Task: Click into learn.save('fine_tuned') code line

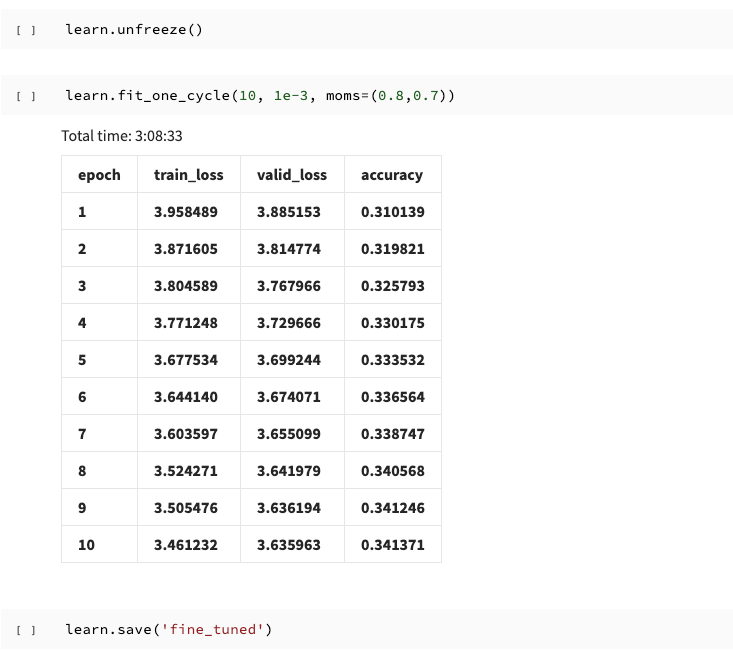Action: 168,629
